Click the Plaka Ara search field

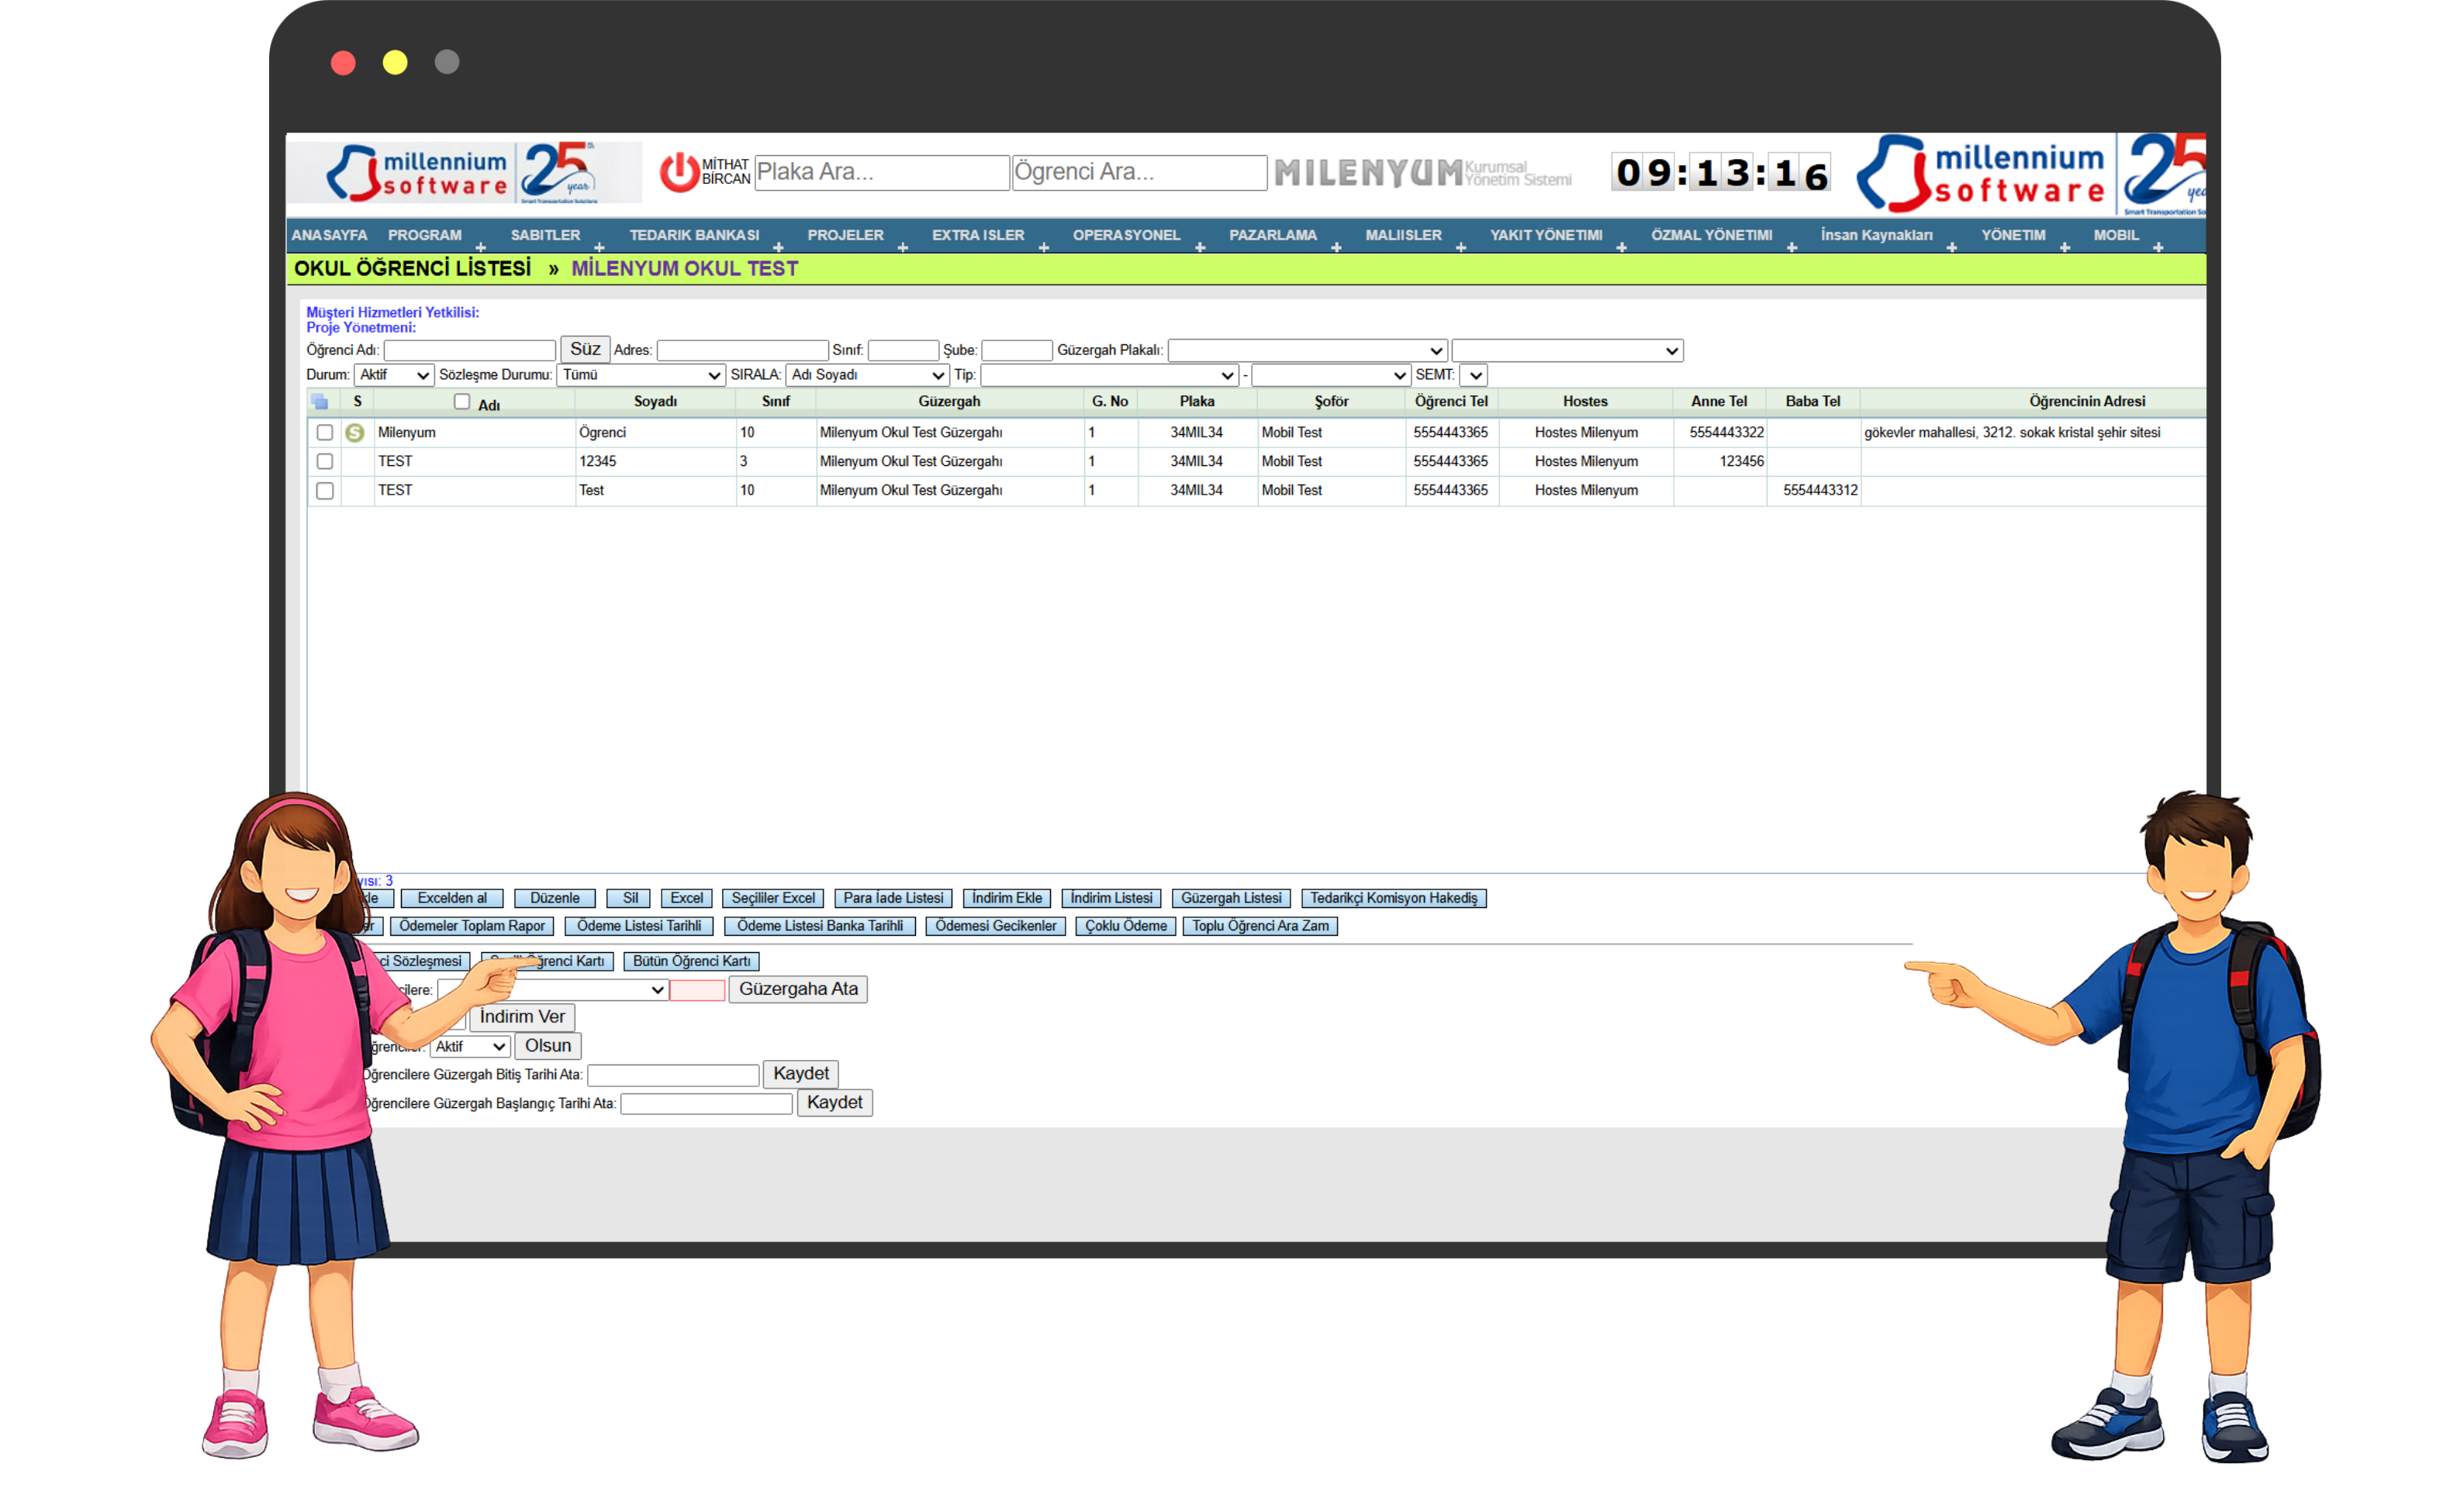[x=881, y=172]
